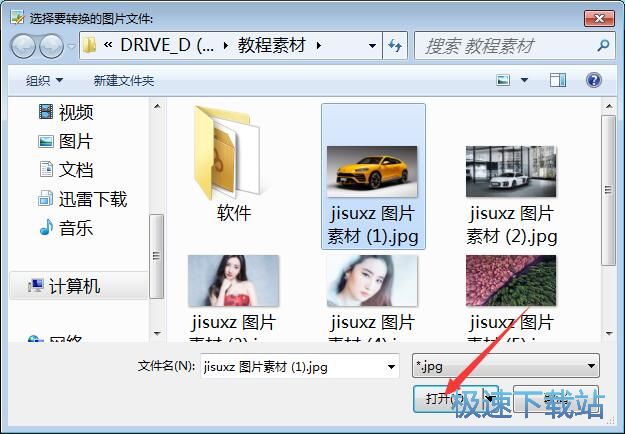
Task: Click navigation pane scroll down arrow
Action: pyautogui.click(x=157, y=333)
